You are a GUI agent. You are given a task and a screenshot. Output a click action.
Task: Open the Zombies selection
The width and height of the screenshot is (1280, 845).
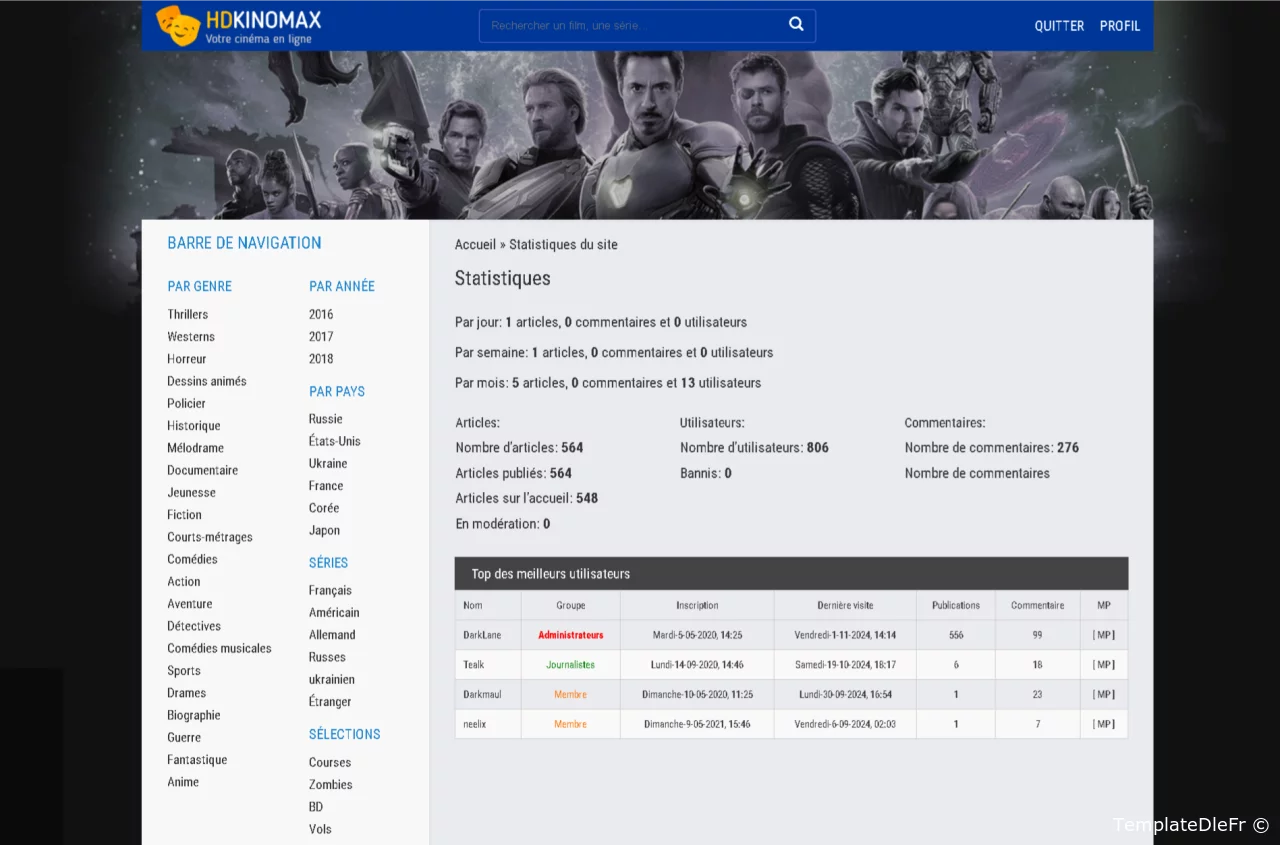click(x=331, y=785)
